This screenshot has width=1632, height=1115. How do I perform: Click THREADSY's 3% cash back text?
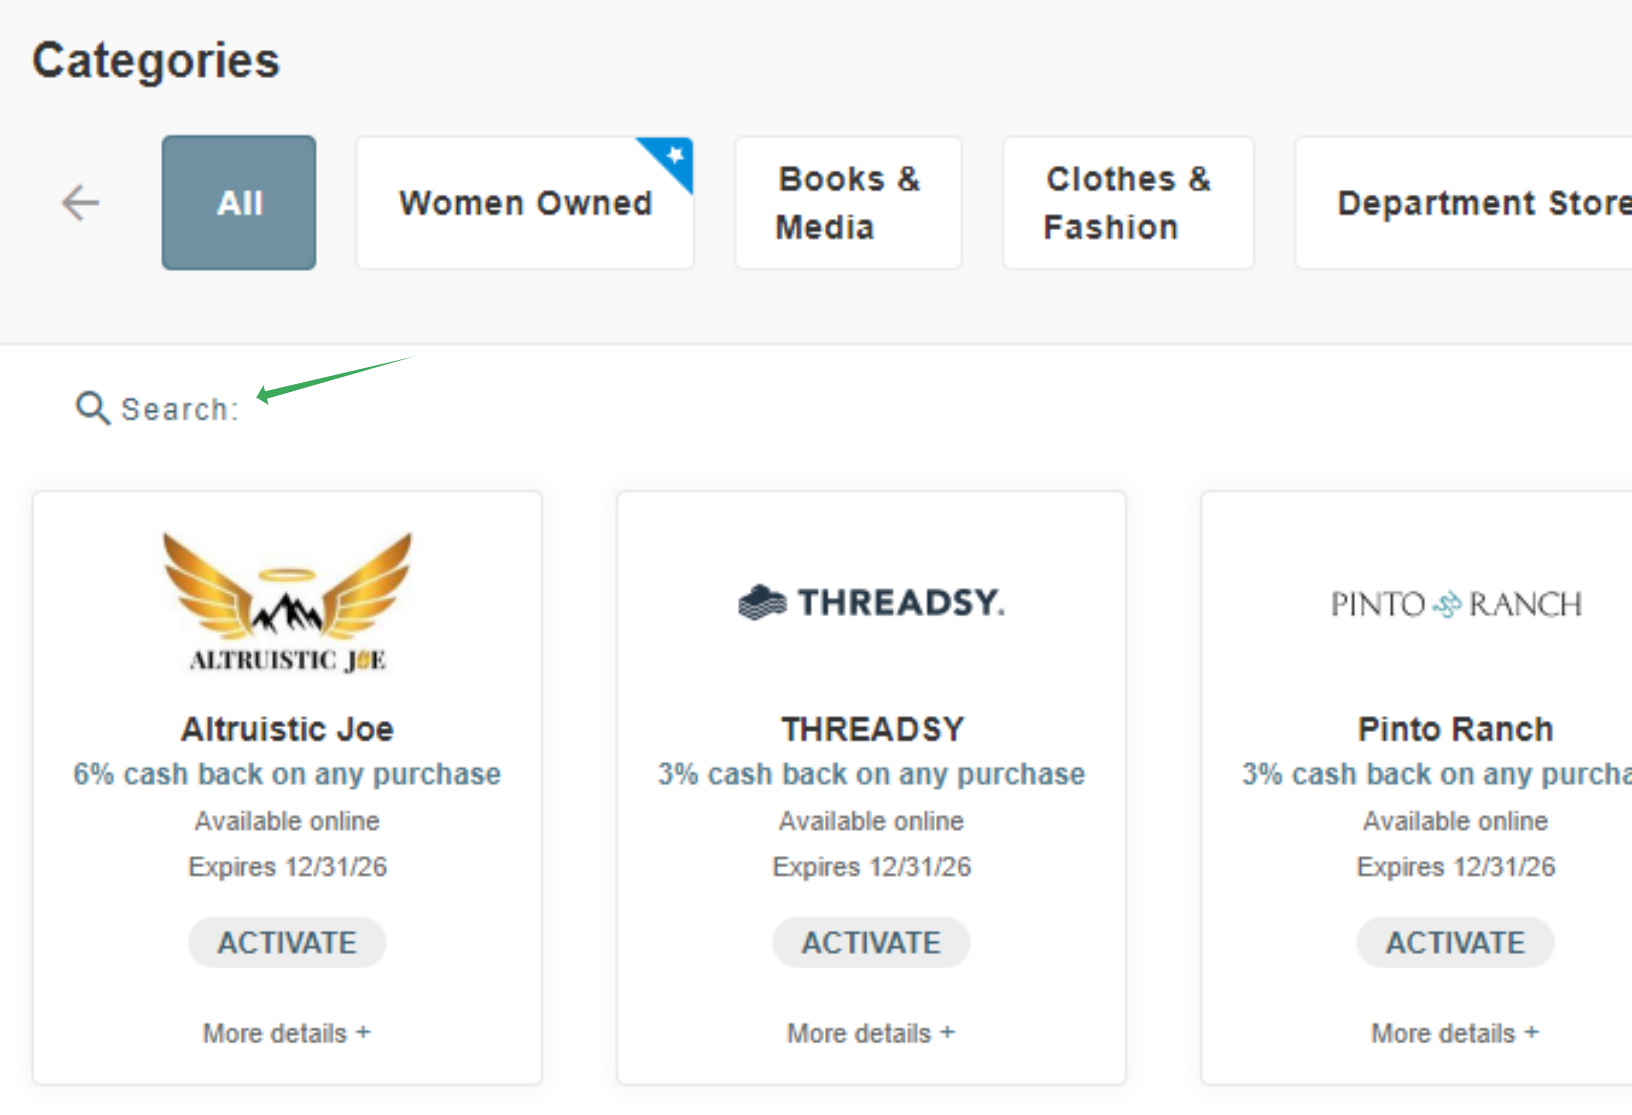click(871, 774)
